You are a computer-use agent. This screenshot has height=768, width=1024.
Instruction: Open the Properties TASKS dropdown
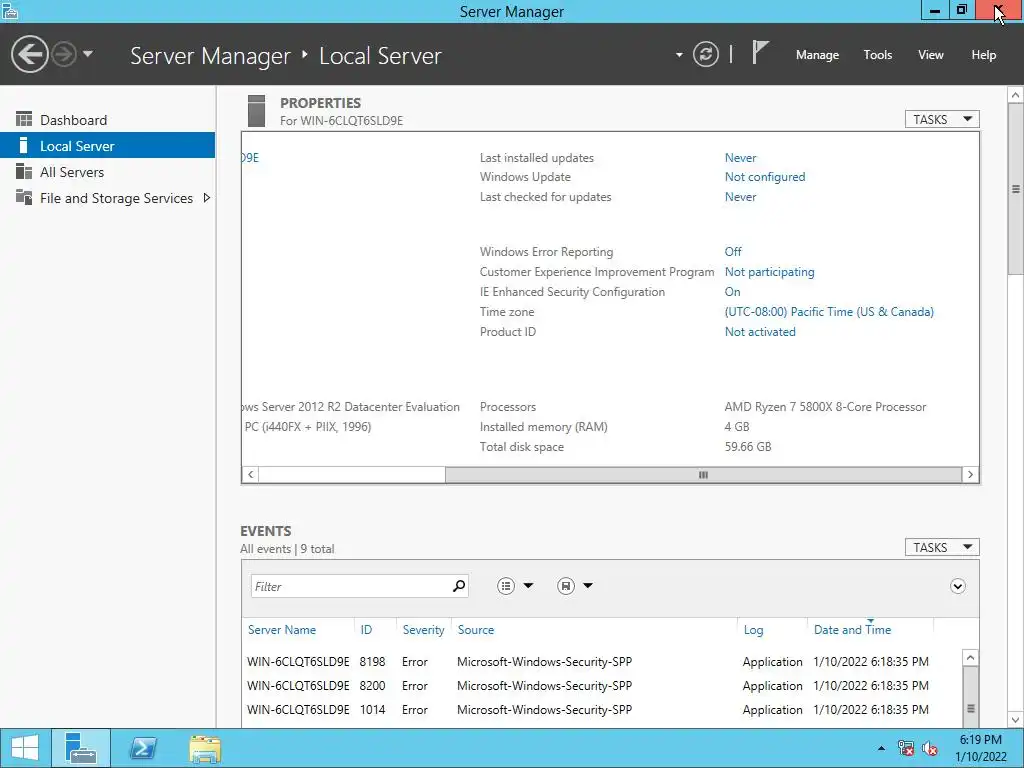(942, 120)
